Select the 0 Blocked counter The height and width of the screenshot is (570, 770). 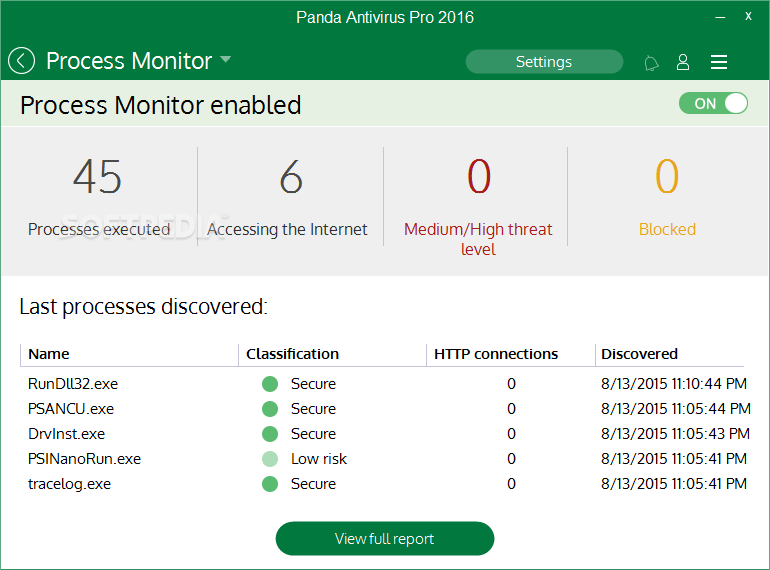[667, 196]
